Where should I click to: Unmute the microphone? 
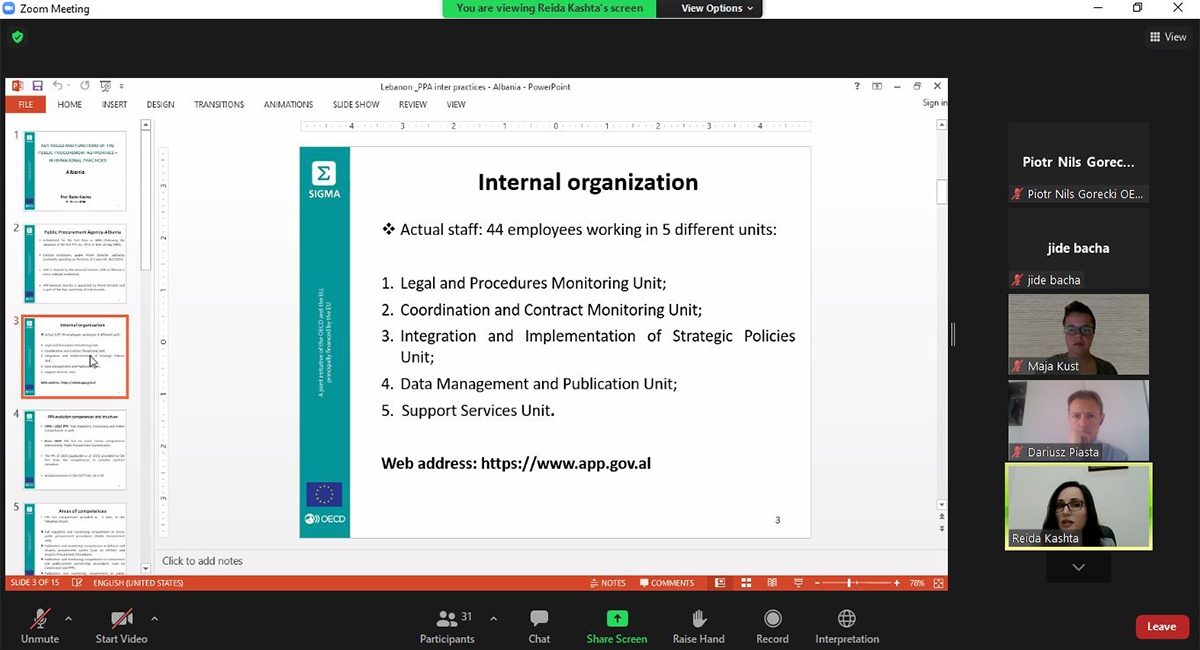40,626
